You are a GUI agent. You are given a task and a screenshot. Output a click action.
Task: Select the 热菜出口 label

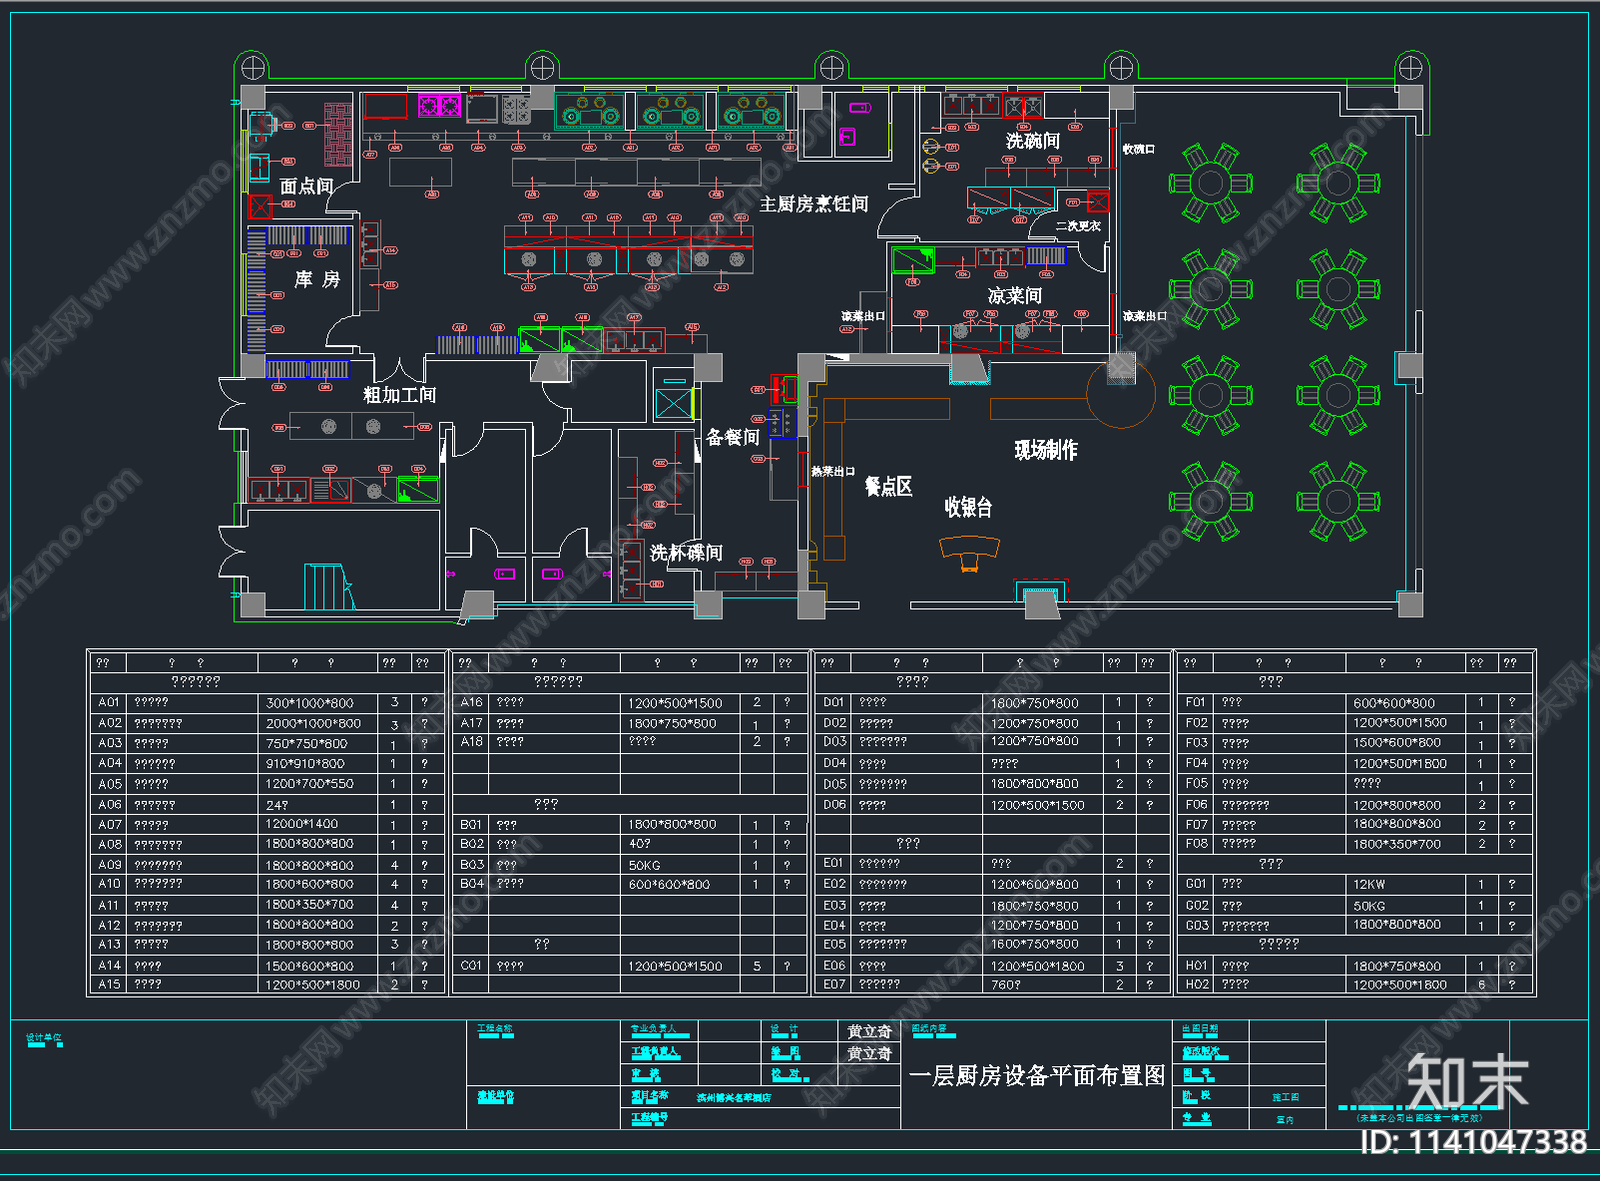(x=833, y=471)
